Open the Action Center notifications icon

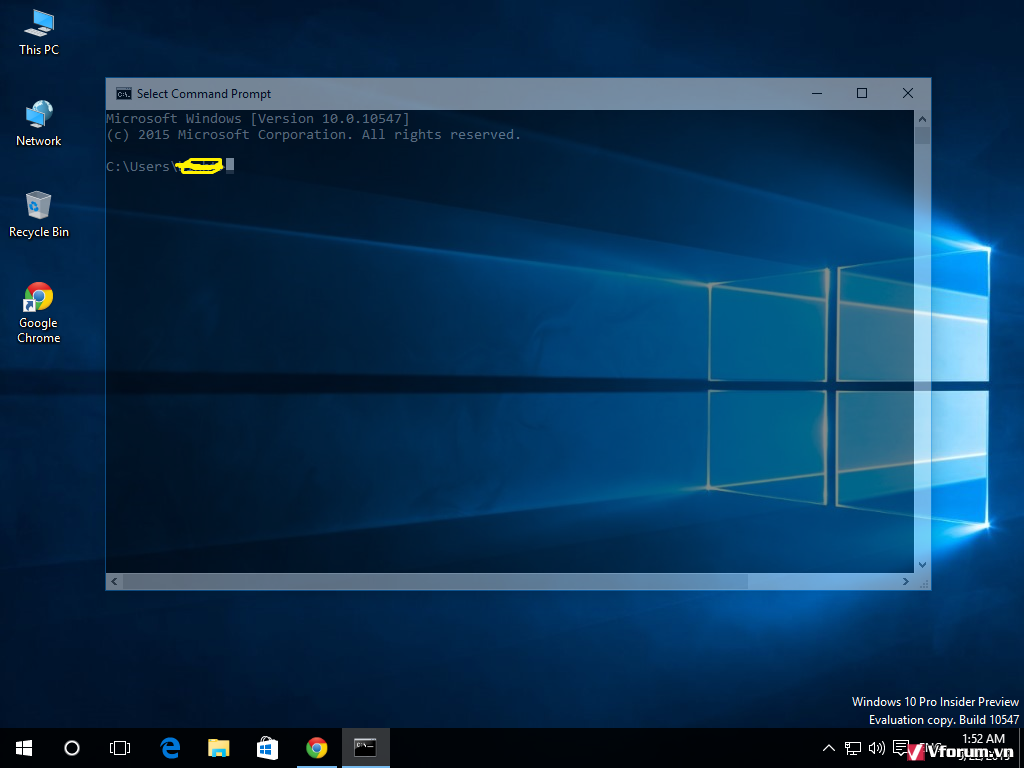coord(901,748)
